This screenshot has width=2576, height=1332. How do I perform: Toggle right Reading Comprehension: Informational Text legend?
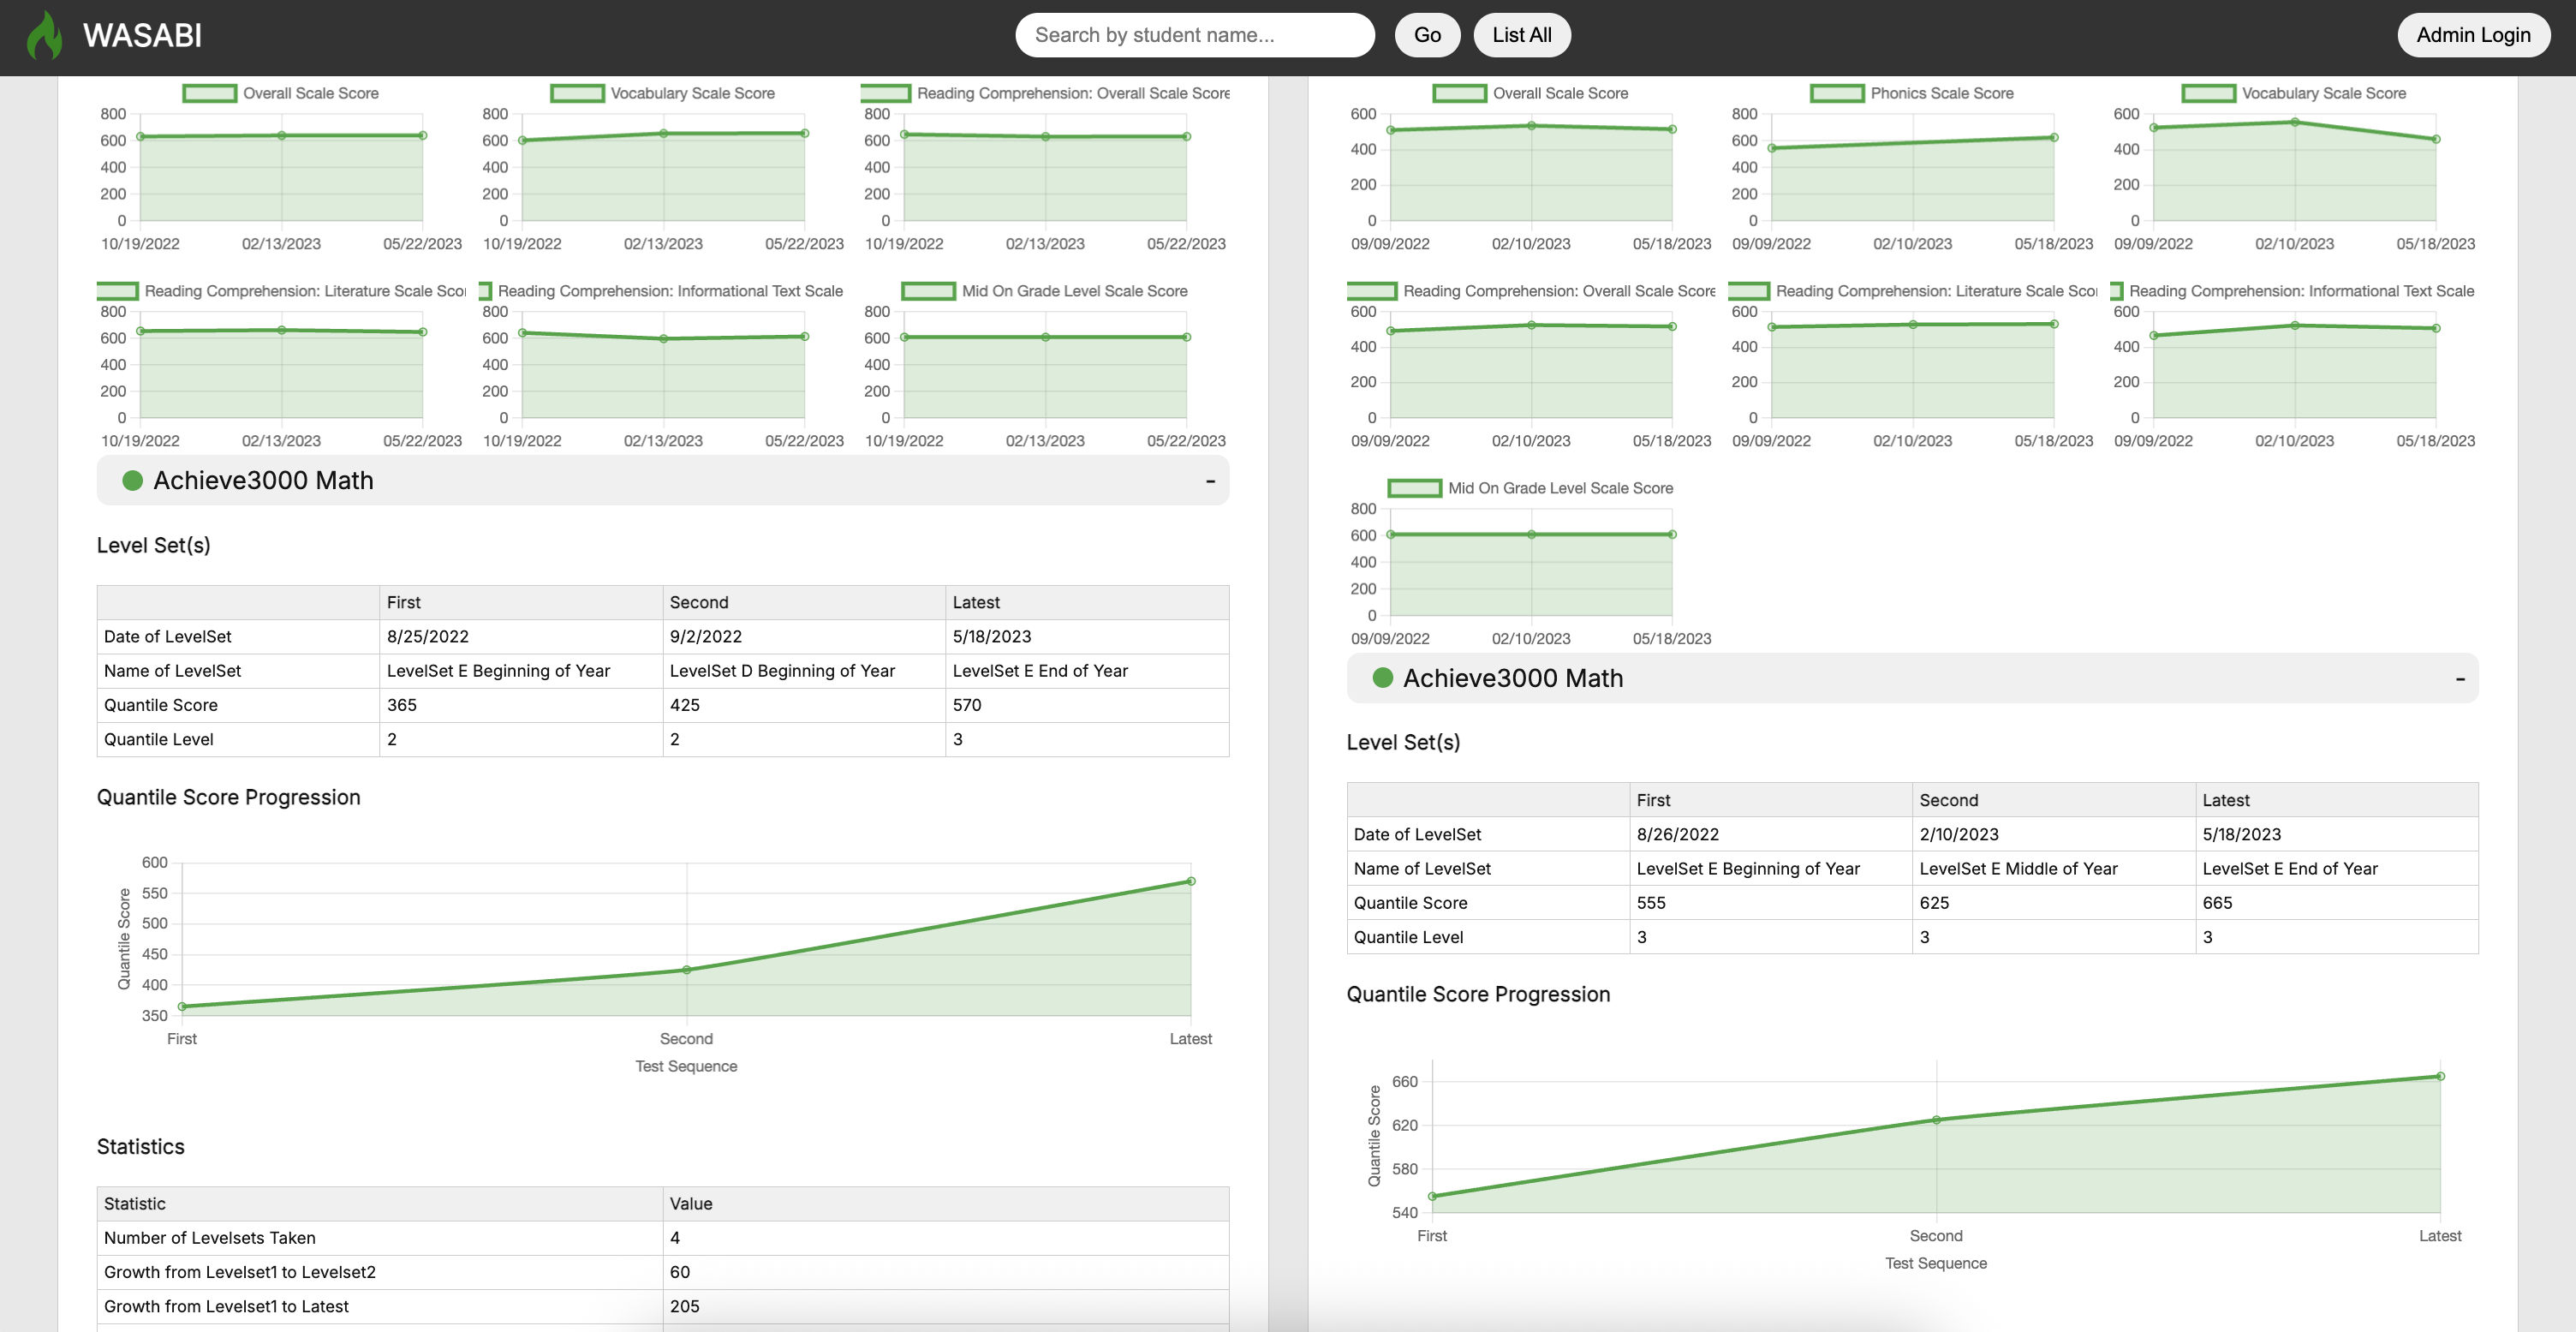2116,291
